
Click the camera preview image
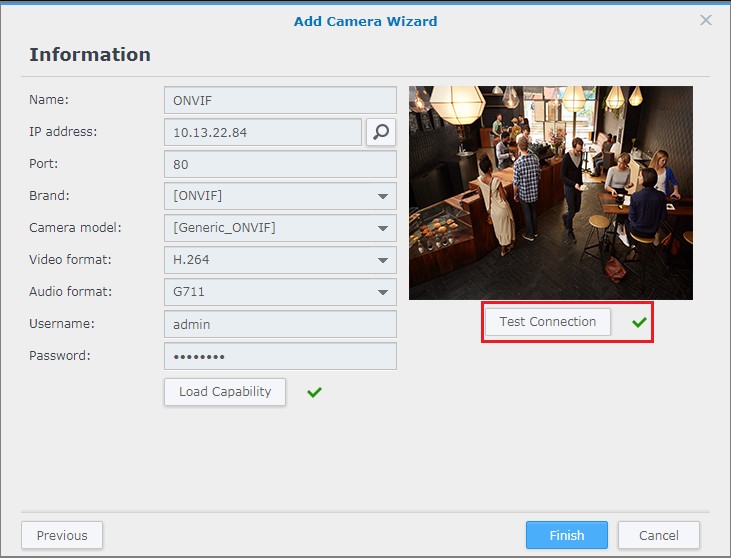[x=550, y=192]
